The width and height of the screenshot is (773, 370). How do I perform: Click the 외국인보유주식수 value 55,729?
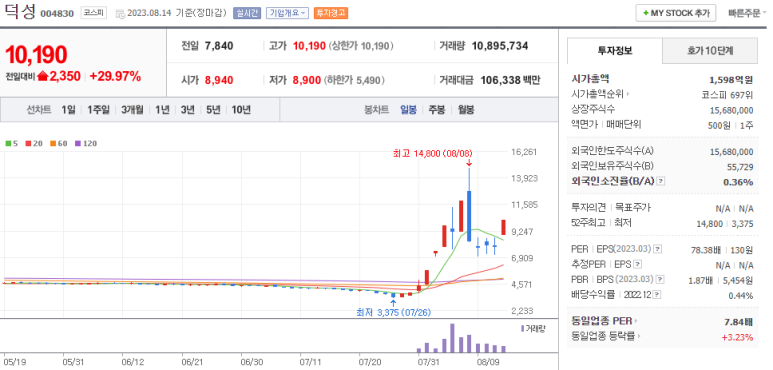tap(740, 167)
